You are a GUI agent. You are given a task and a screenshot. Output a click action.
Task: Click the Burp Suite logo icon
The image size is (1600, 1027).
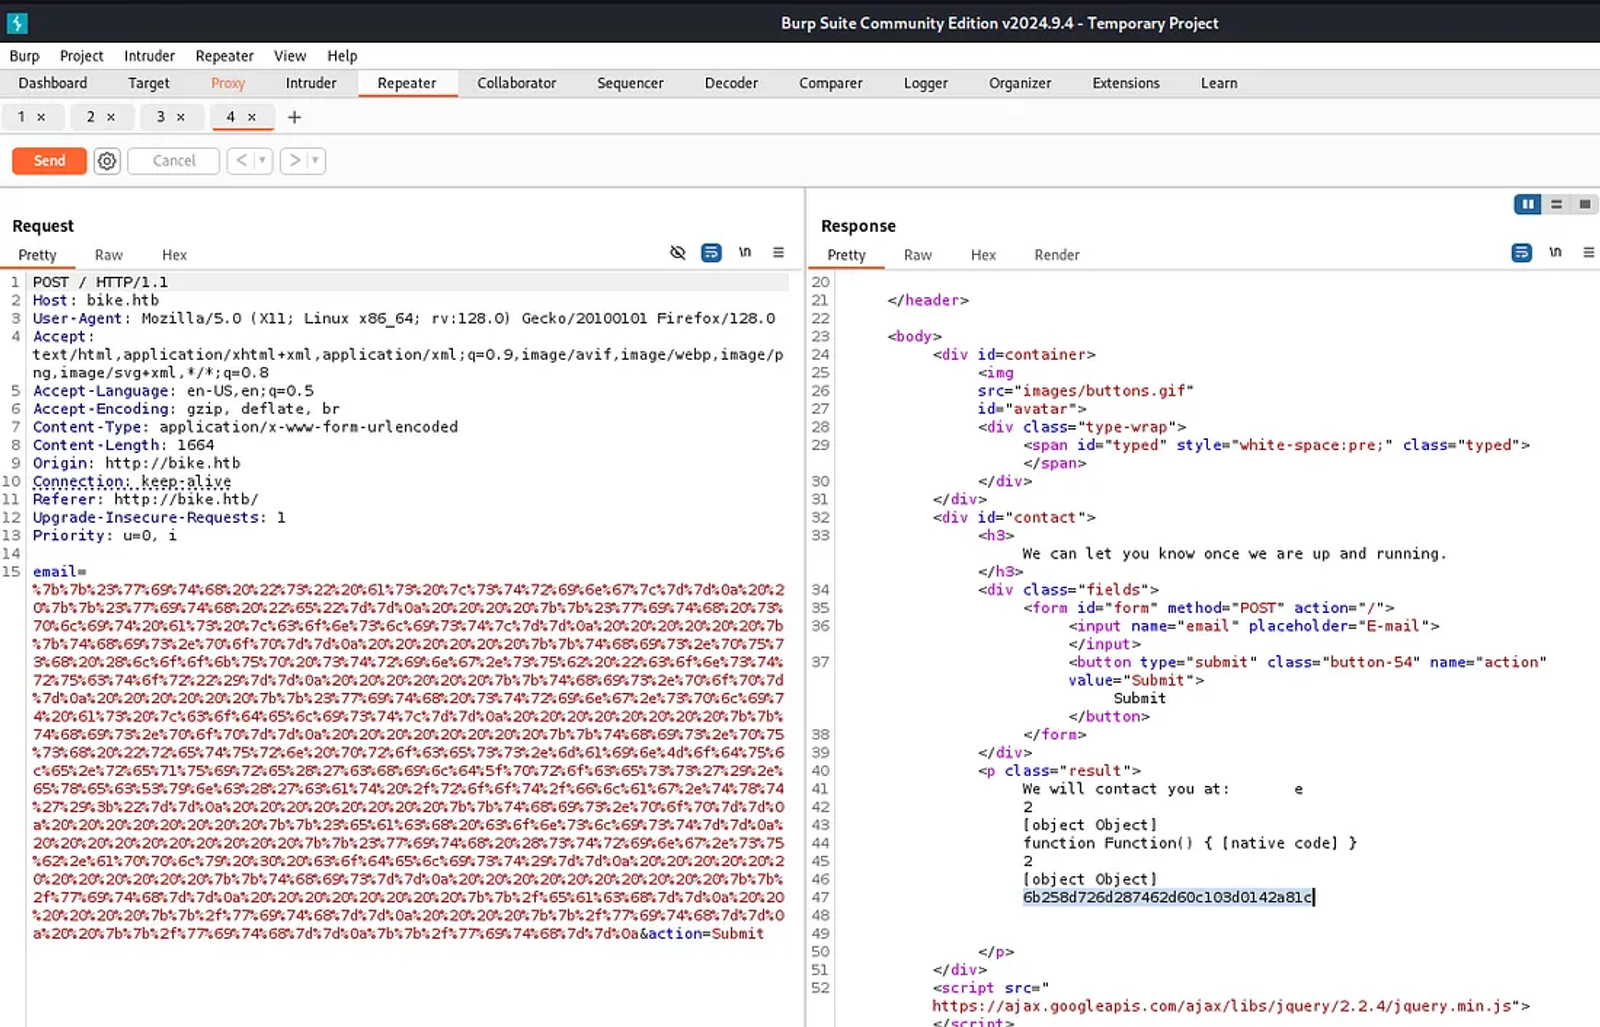17,22
